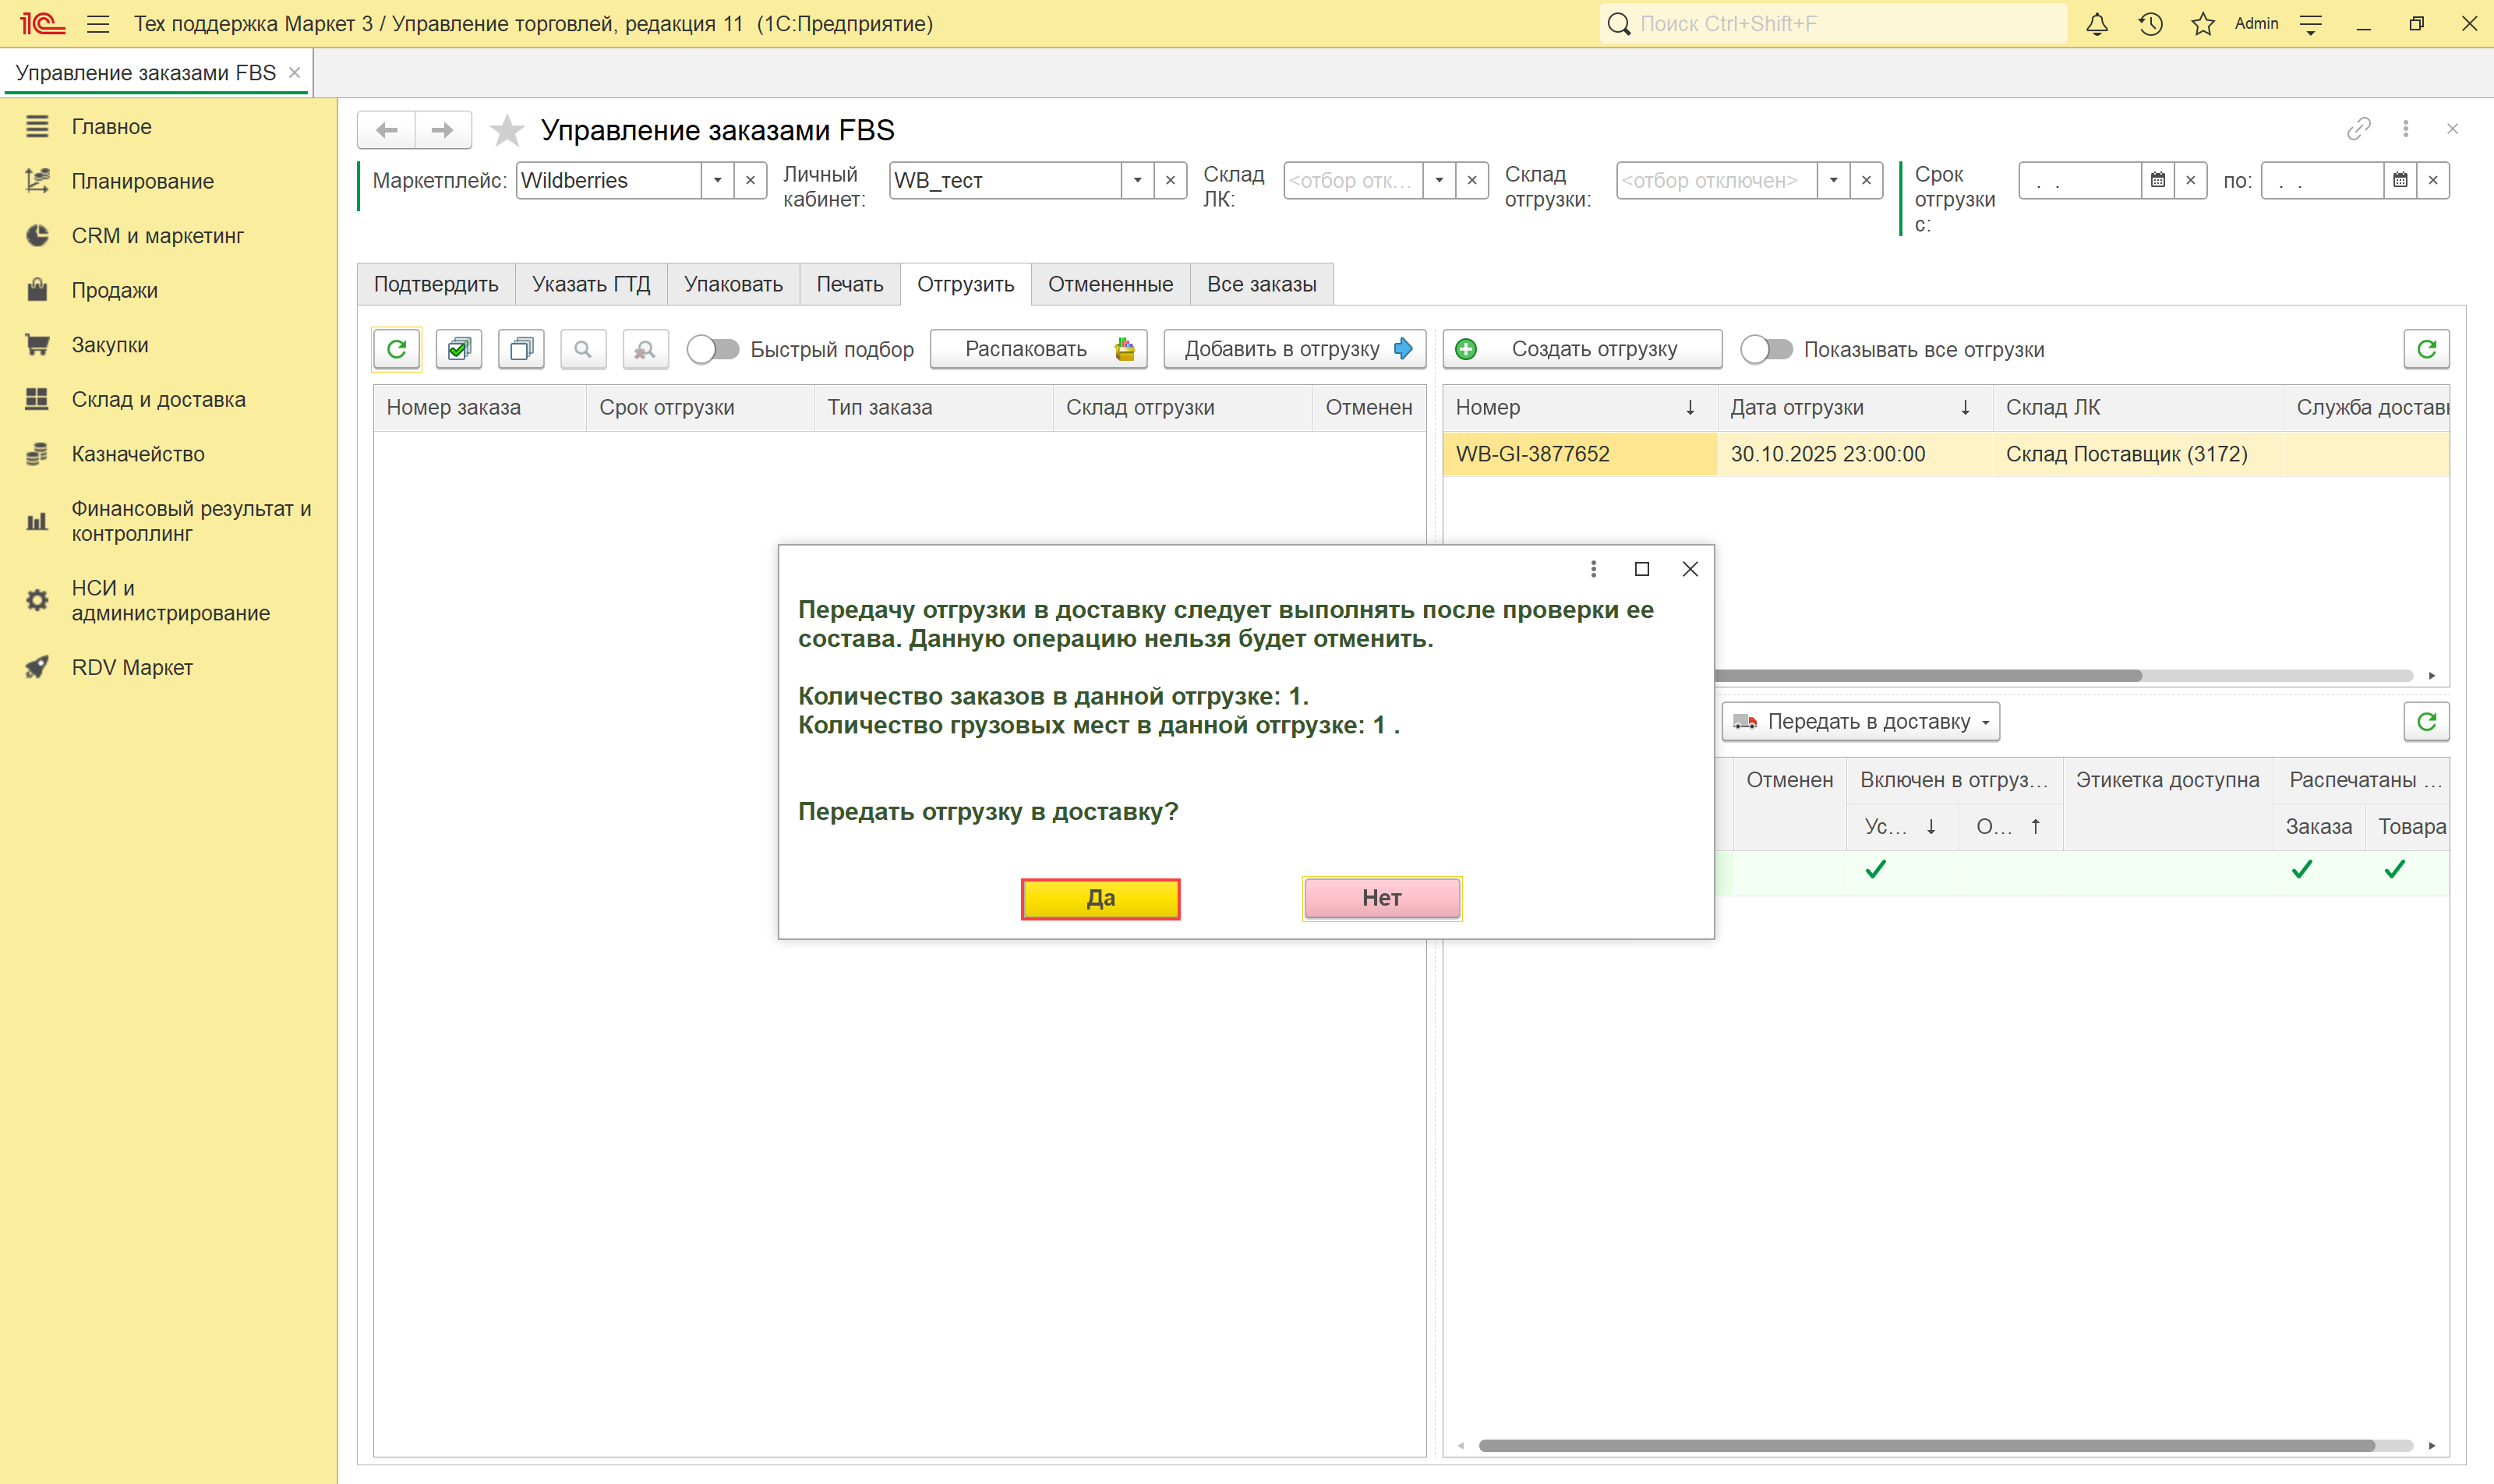This screenshot has width=2494, height=1484.
Task: Click the copy link chain icon
Action: [x=2358, y=129]
